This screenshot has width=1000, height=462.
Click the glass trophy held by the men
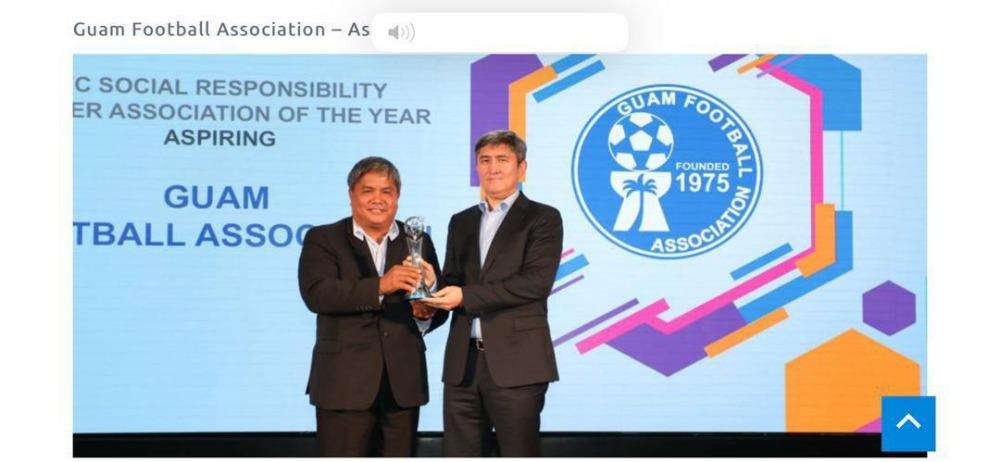416,258
